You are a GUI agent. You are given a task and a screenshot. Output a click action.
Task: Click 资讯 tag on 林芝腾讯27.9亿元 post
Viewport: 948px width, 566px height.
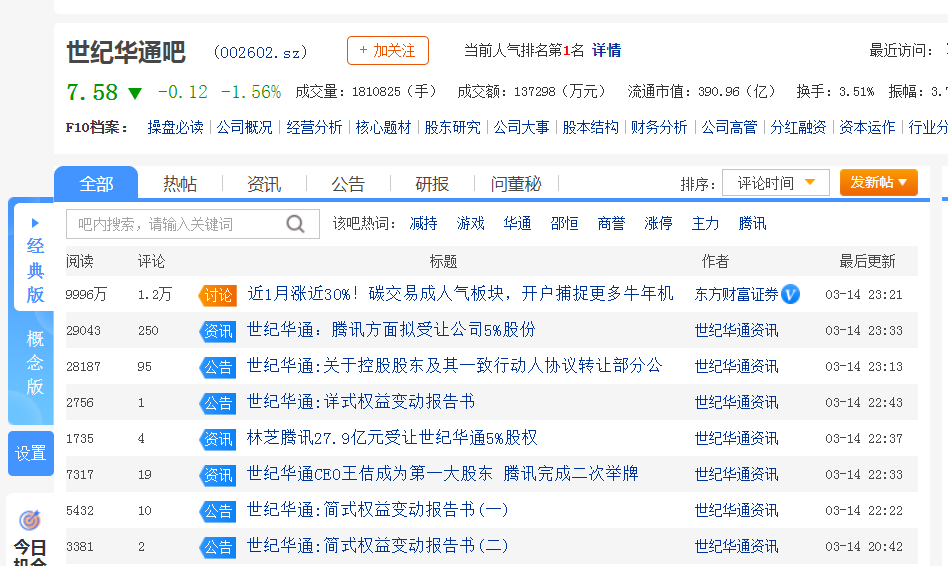coord(218,439)
